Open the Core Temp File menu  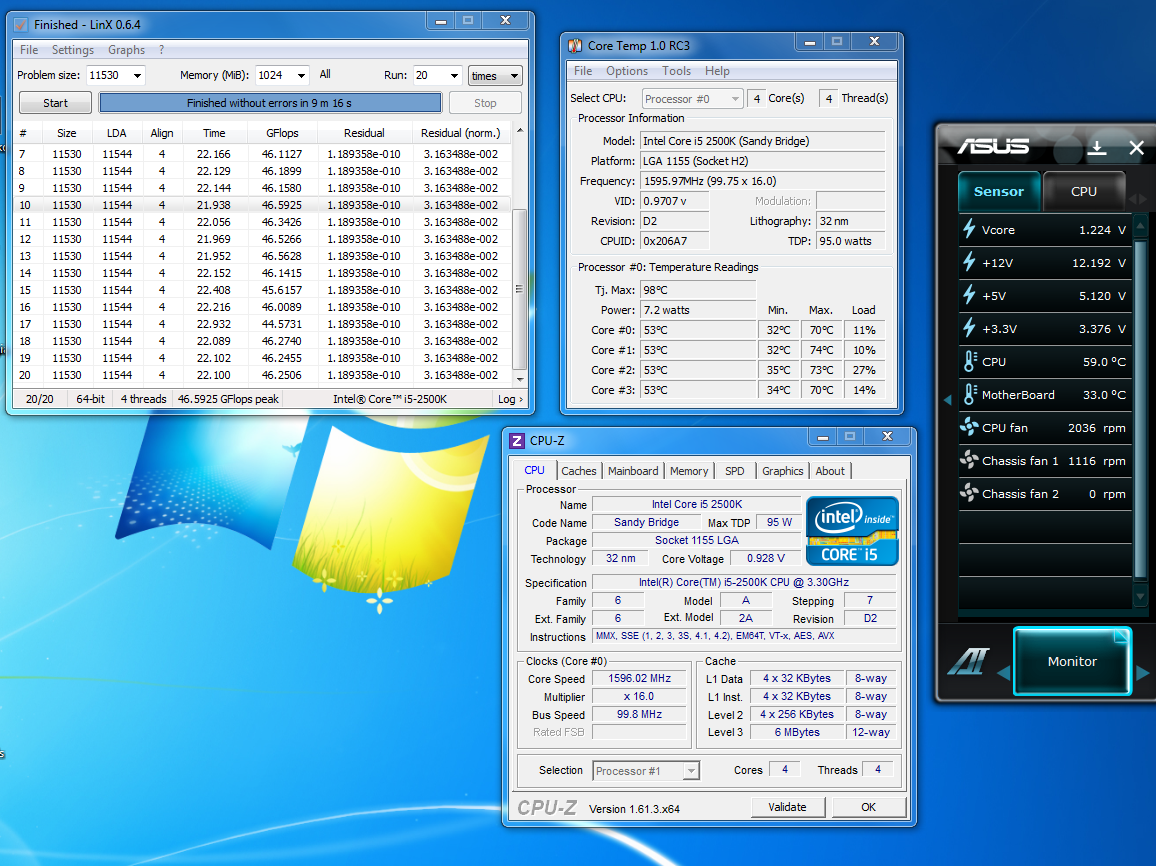pos(582,71)
